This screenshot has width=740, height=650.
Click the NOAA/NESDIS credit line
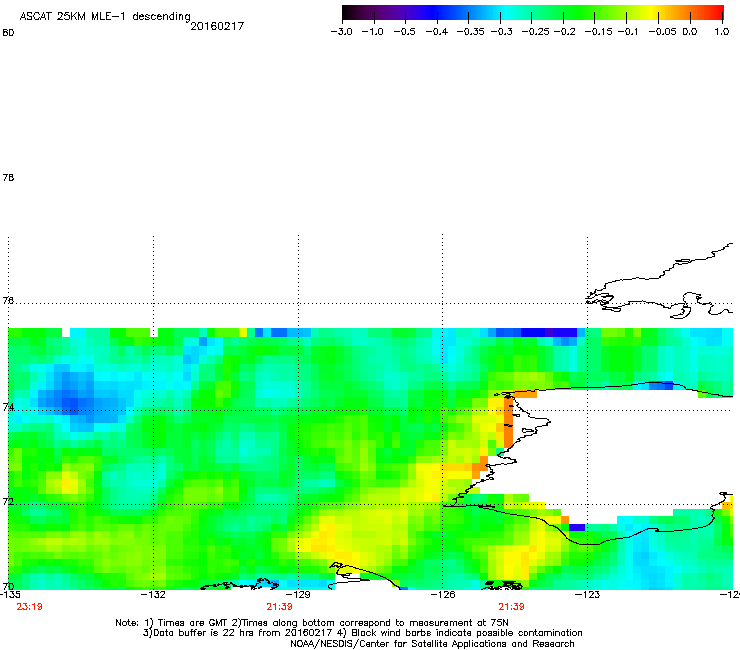pos(432,644)
